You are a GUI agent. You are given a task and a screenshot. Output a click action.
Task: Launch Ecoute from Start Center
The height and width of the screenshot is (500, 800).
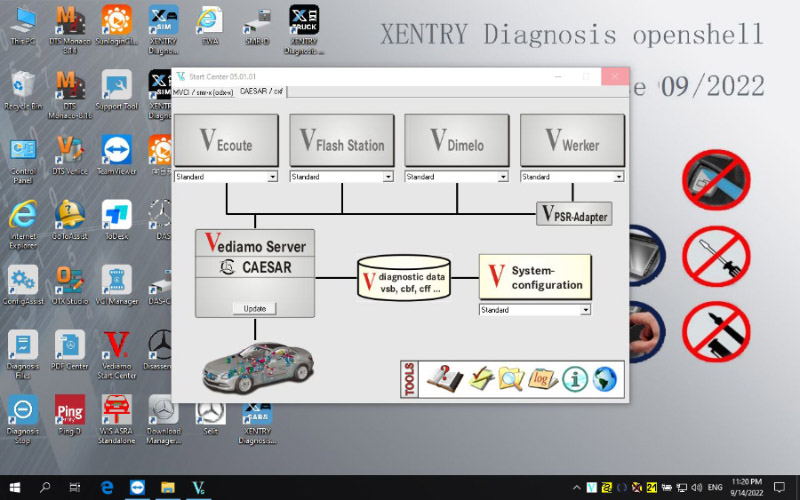[226, 140]
